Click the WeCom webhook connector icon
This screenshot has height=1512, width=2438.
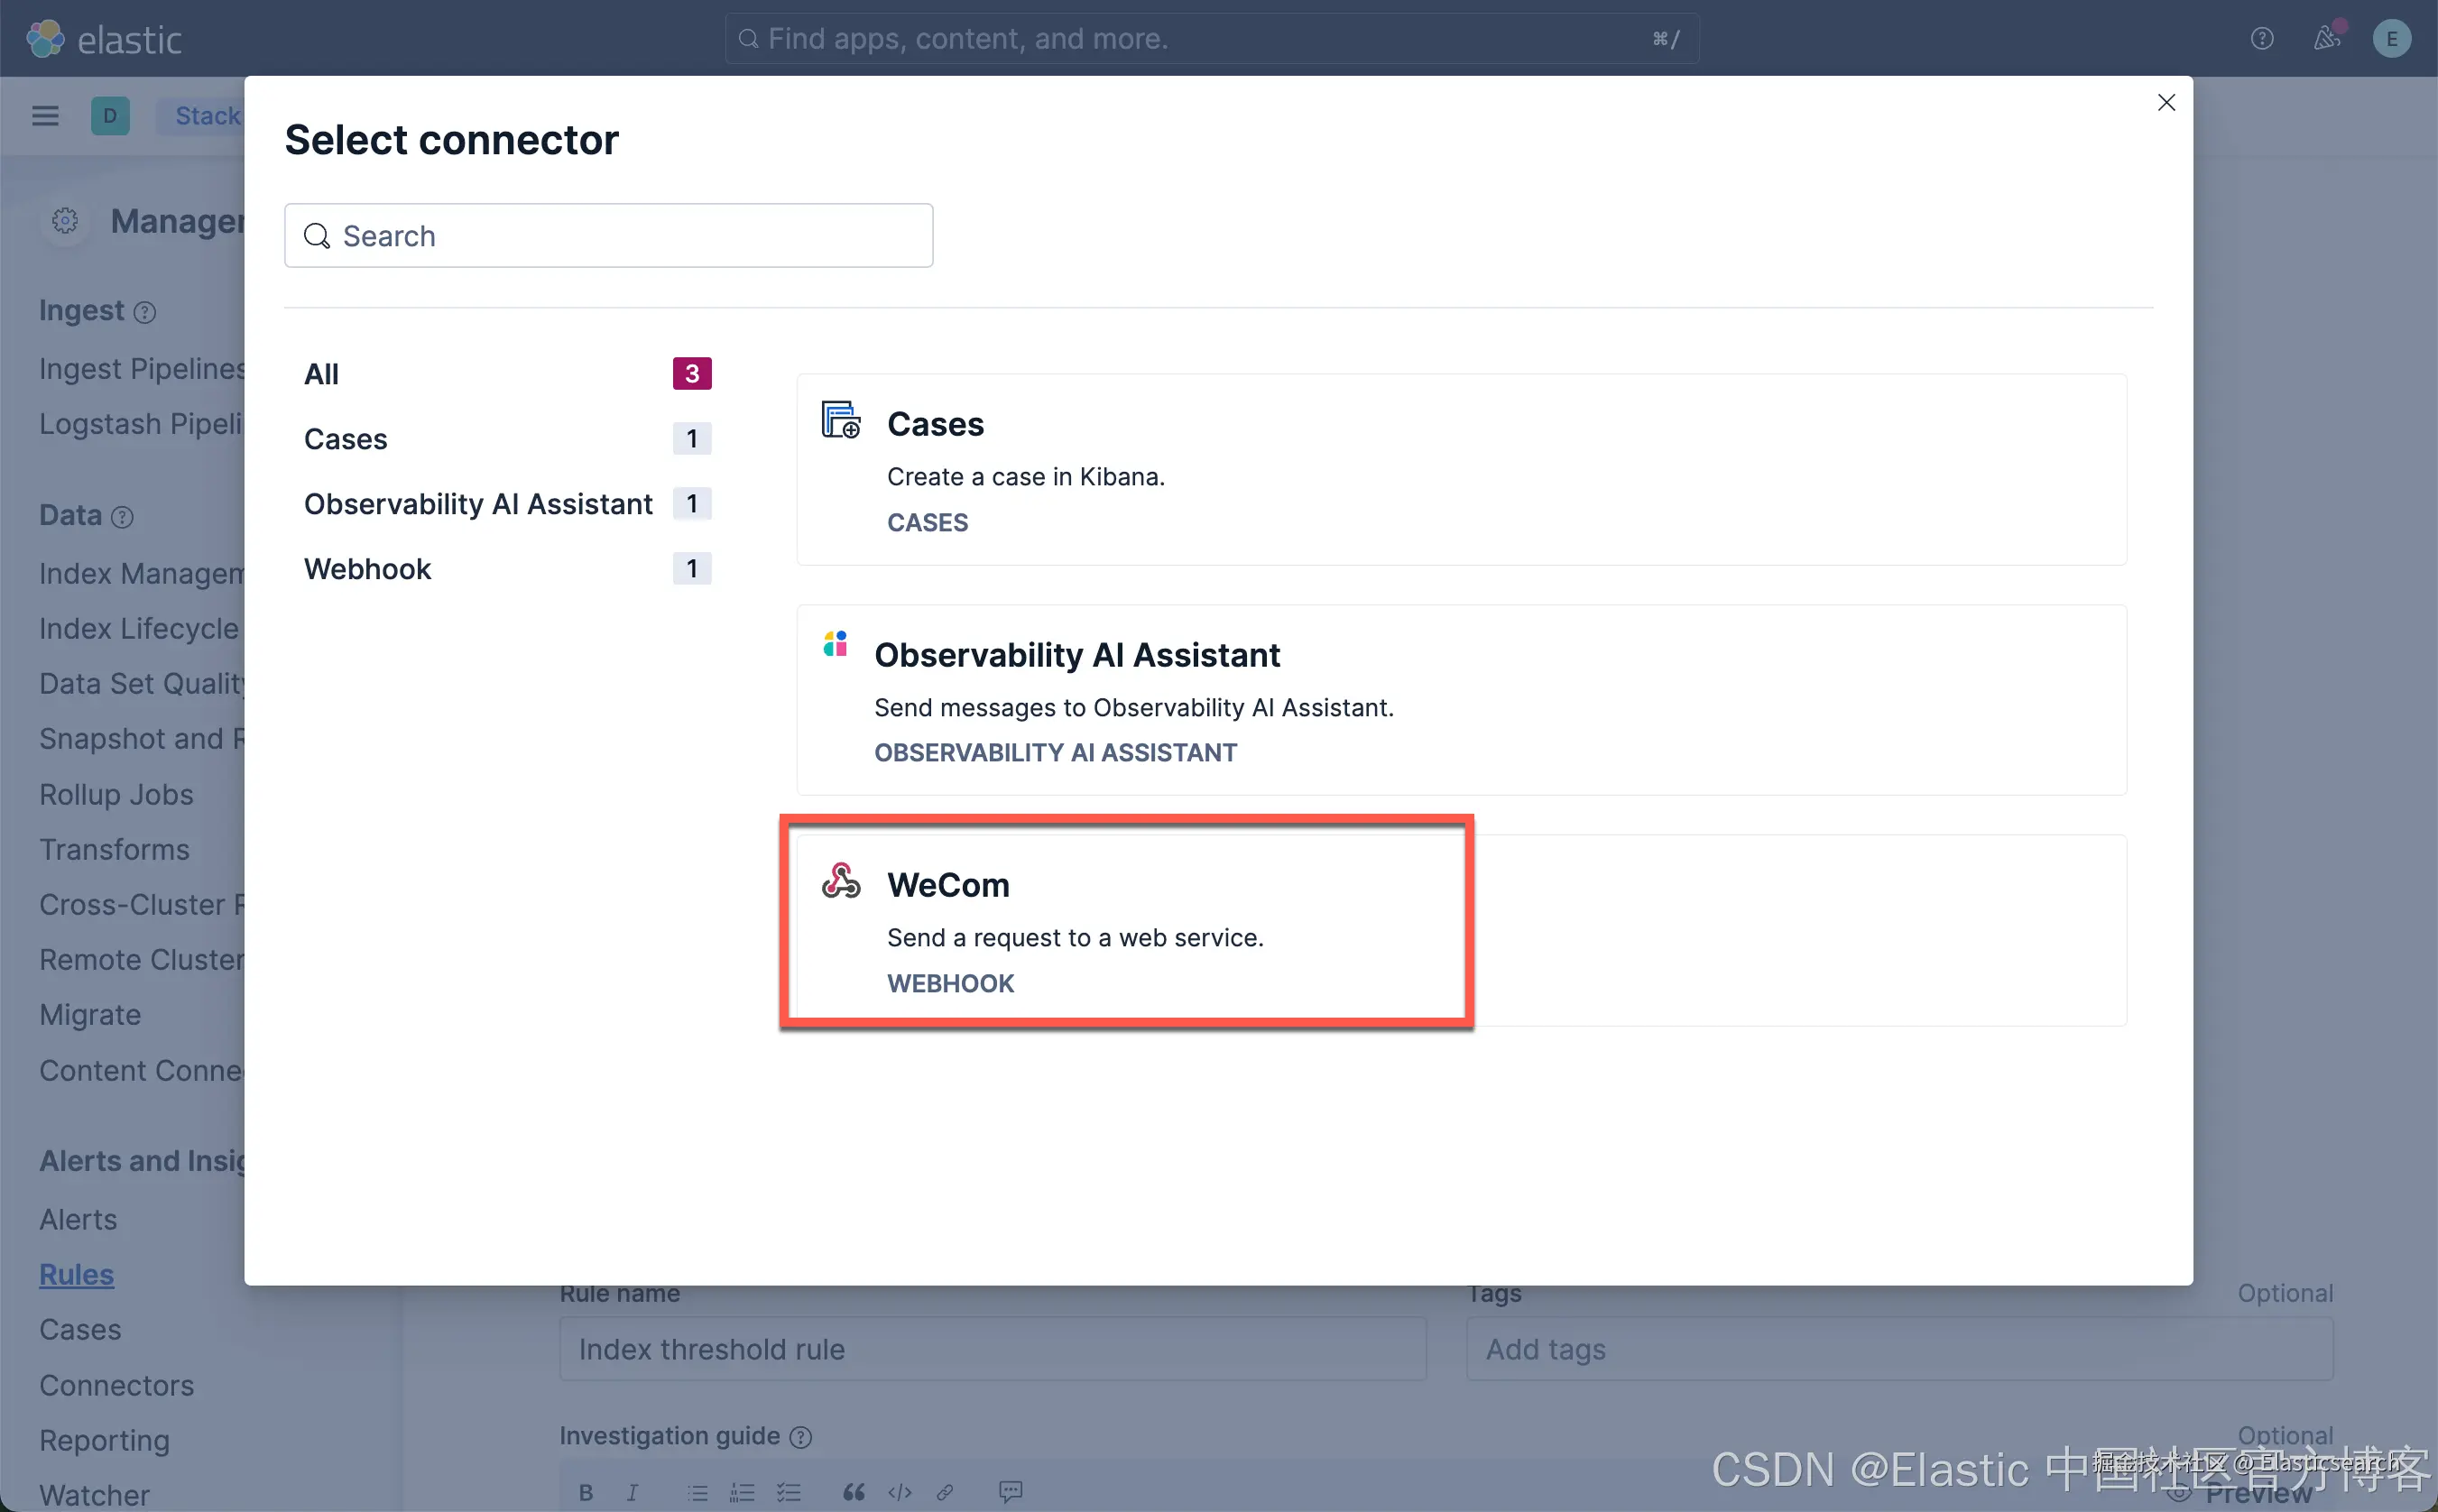[840, 881]
